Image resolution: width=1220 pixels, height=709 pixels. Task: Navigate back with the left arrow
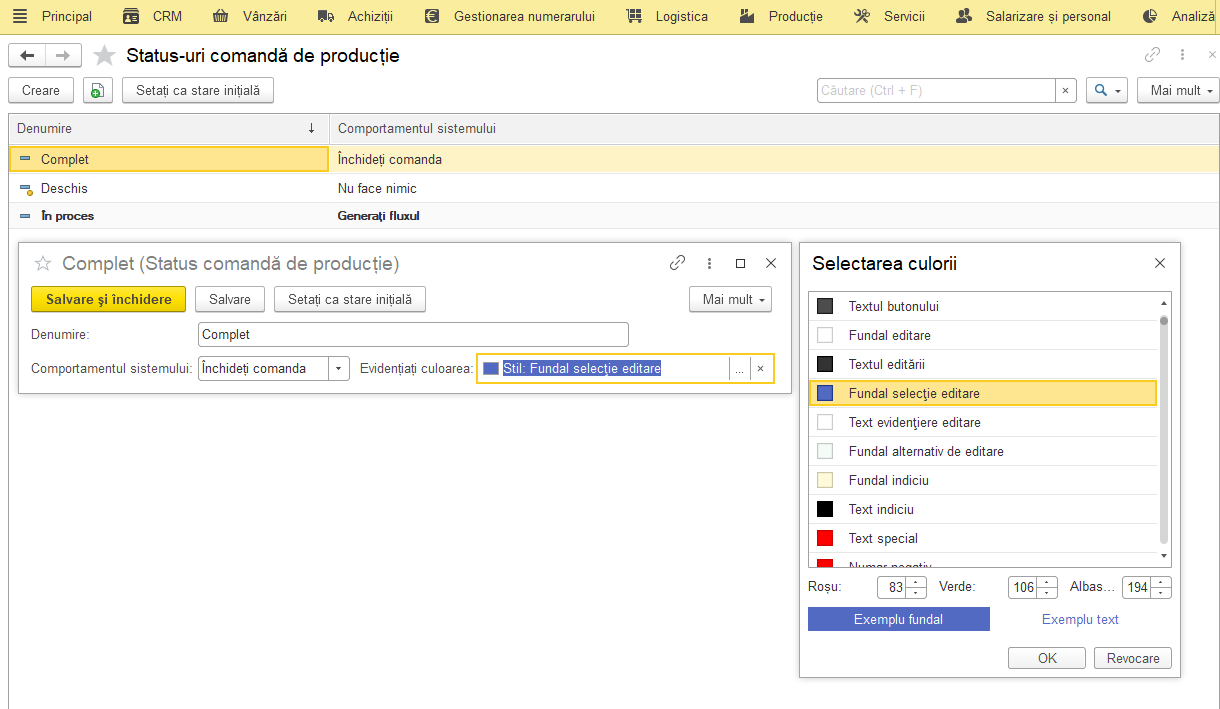(x=27, y=56)
